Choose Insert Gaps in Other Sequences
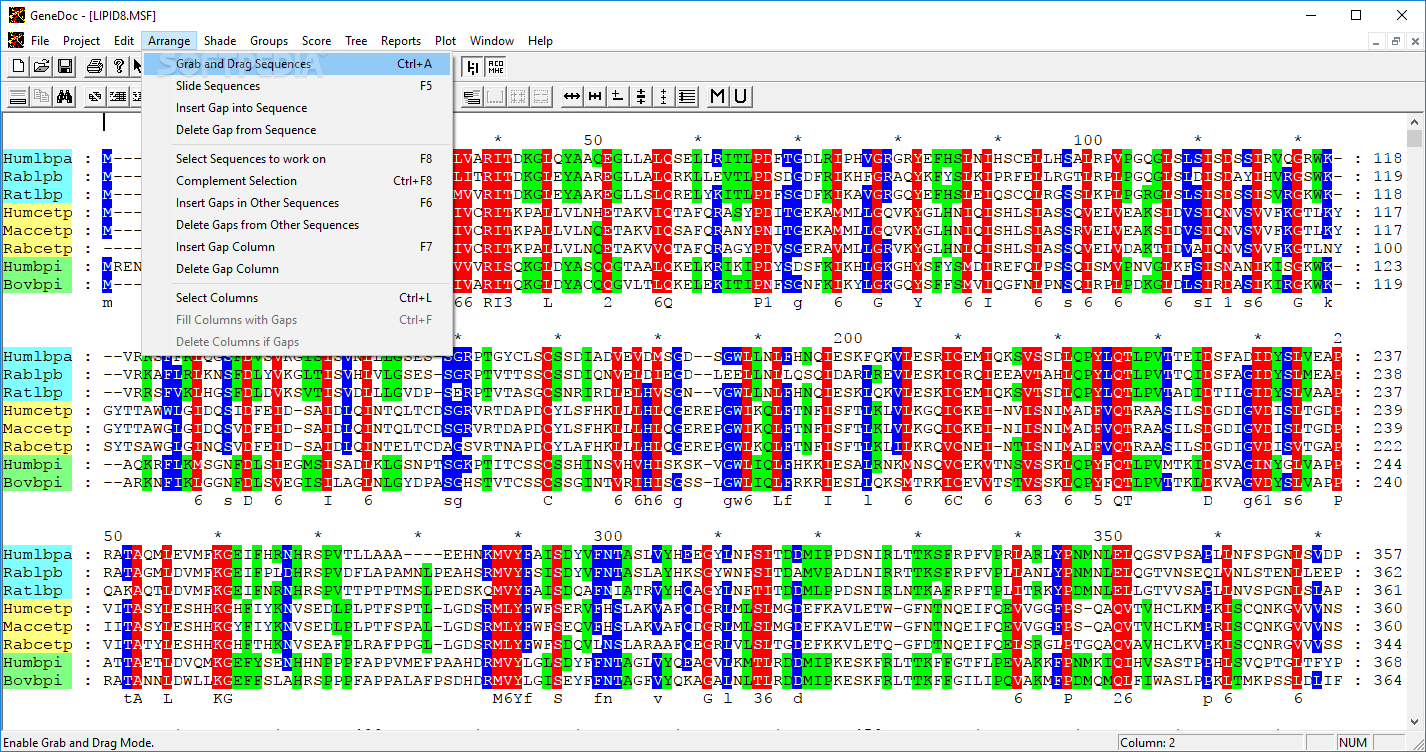 [298, 203]
